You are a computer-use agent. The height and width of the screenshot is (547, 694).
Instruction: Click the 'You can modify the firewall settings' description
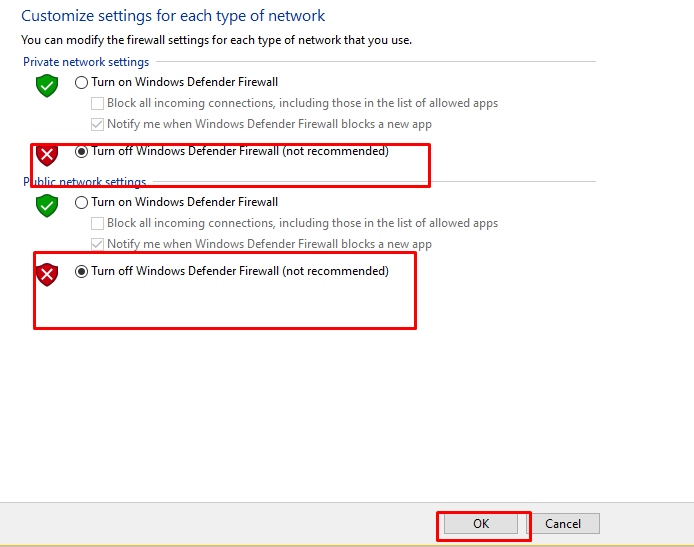coord(216,40)
